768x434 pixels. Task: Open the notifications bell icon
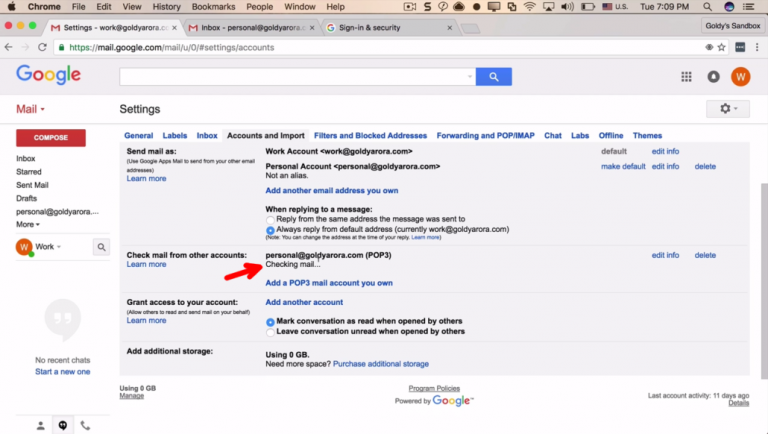713,76
